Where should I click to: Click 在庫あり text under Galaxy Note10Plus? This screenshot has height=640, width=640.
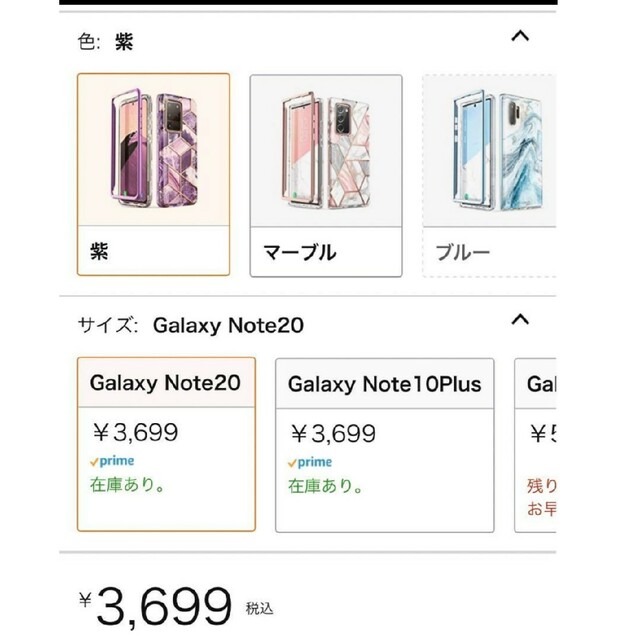(x=325, y=486)
